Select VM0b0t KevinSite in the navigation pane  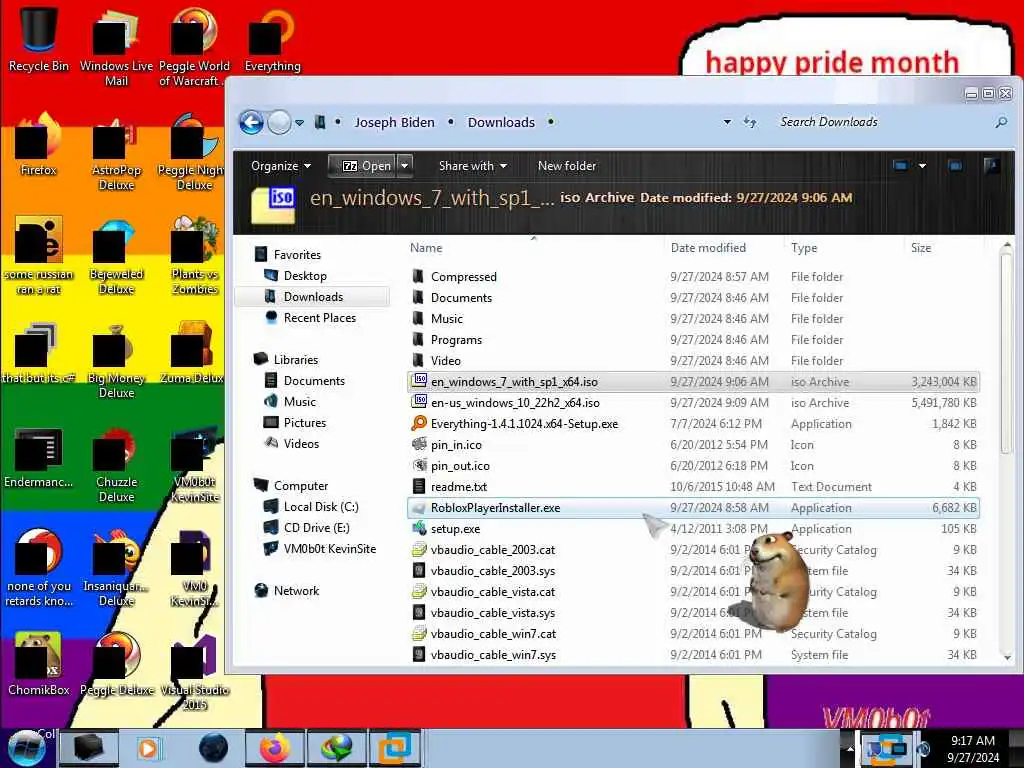click(329, 548)
